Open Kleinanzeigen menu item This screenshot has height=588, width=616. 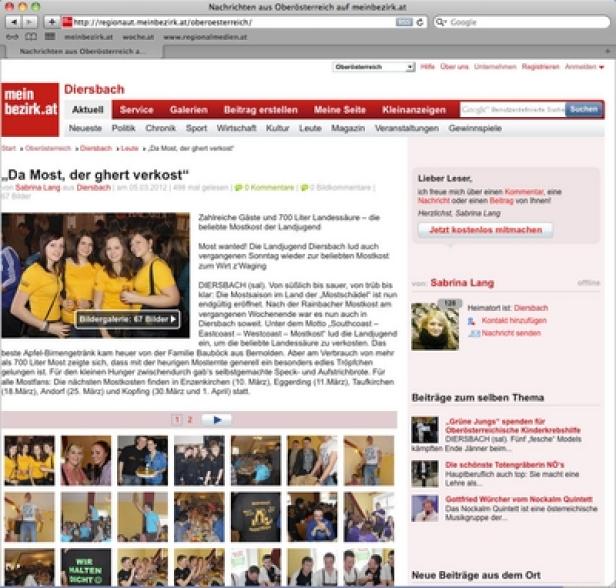coord(414,110)
